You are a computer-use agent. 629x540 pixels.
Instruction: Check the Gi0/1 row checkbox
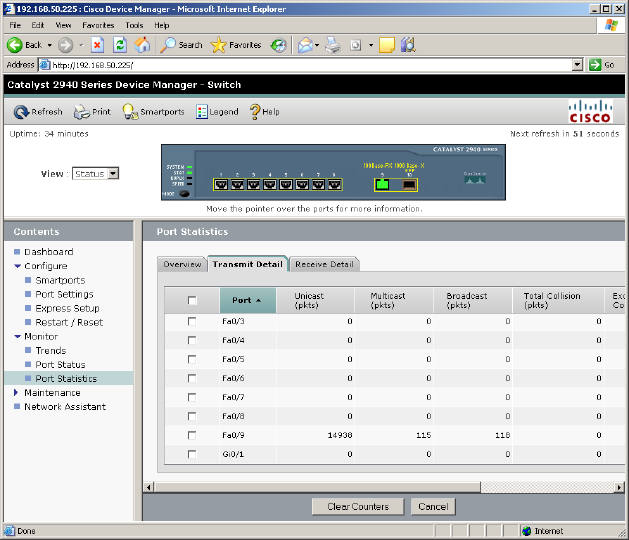192,454
